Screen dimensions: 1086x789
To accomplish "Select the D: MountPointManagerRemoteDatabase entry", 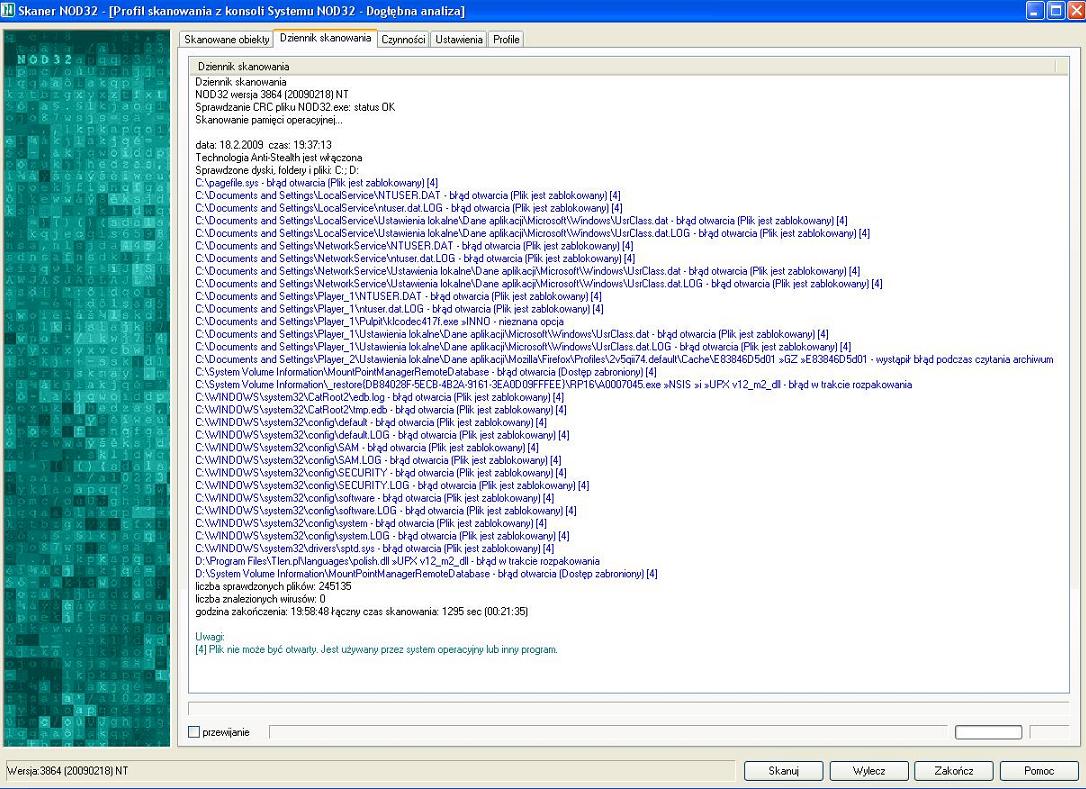I will (x=427, y=574).
